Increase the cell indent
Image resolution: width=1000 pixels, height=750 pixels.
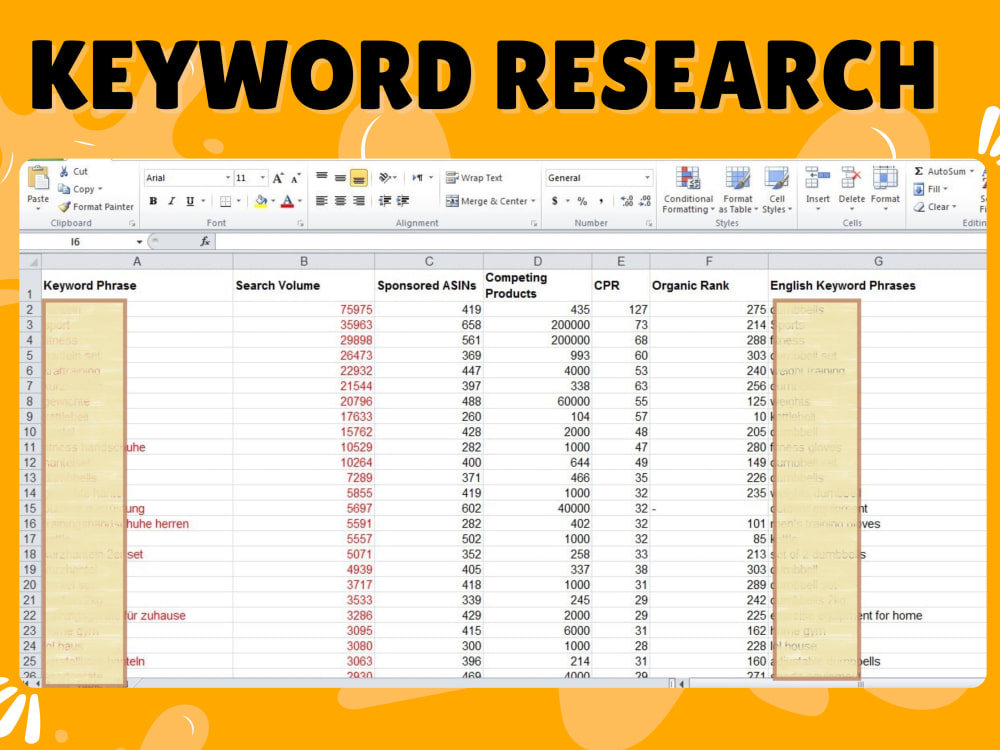[403, 201]
